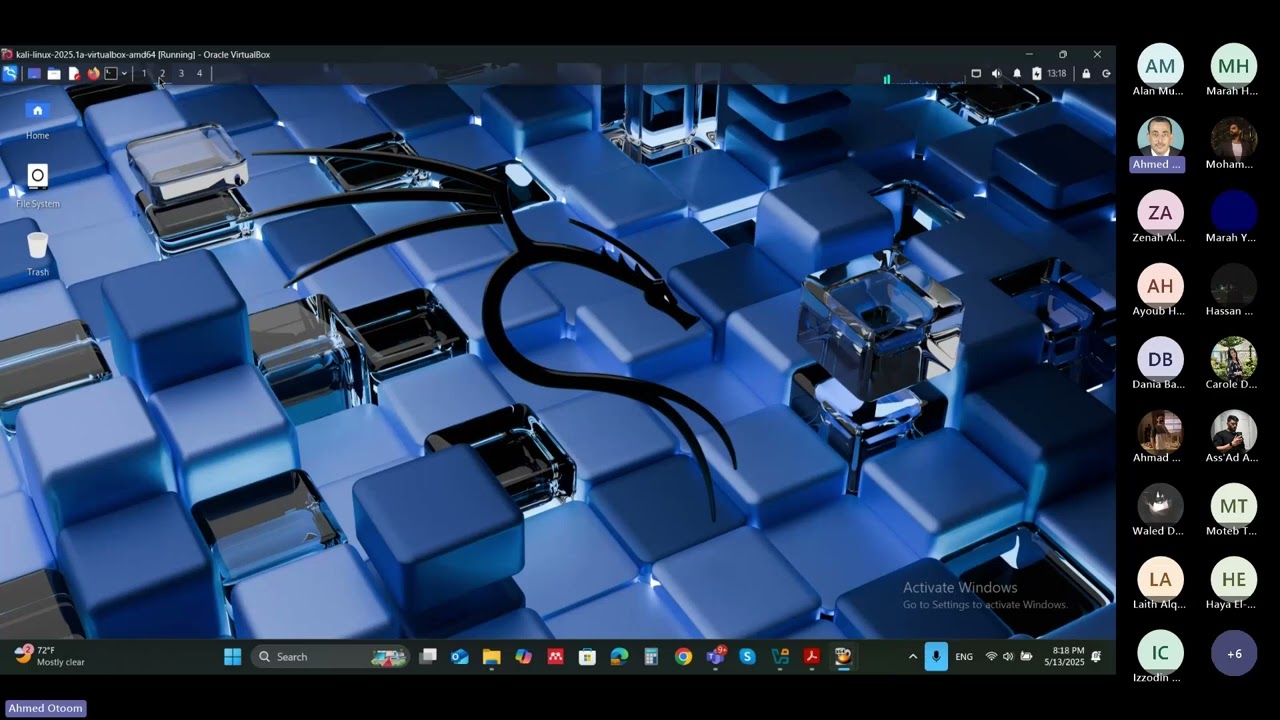Image resolution: width=1280 pixels, height=720 pixels.
Task: Select participant Zenah Al... ZA avatar
Action: [1160, 213]
